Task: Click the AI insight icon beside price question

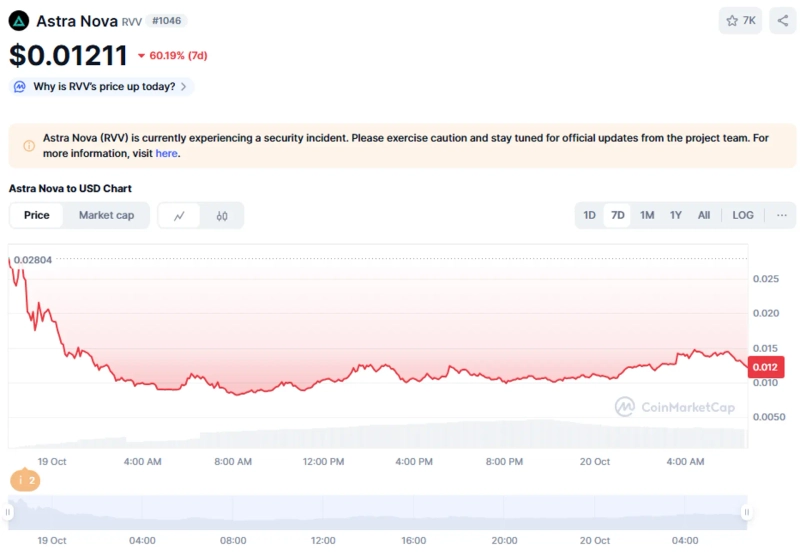Action: [x=20, y=87]
